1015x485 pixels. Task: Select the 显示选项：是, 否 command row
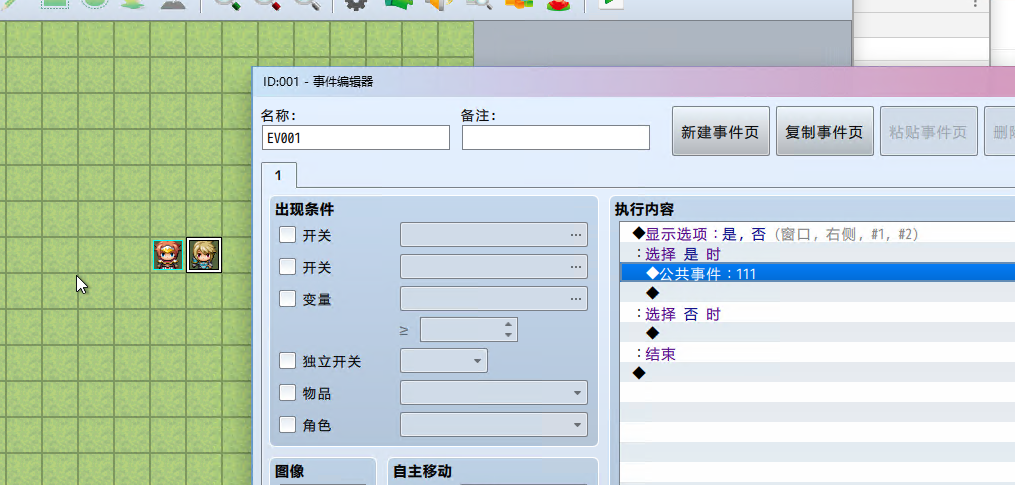[817, 233]
